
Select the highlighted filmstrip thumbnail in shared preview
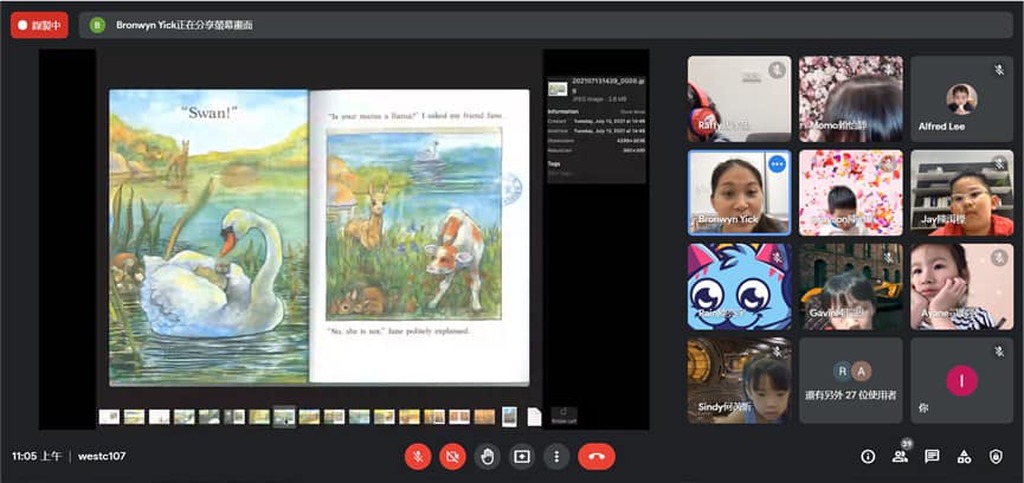click(x=284, y=416)
